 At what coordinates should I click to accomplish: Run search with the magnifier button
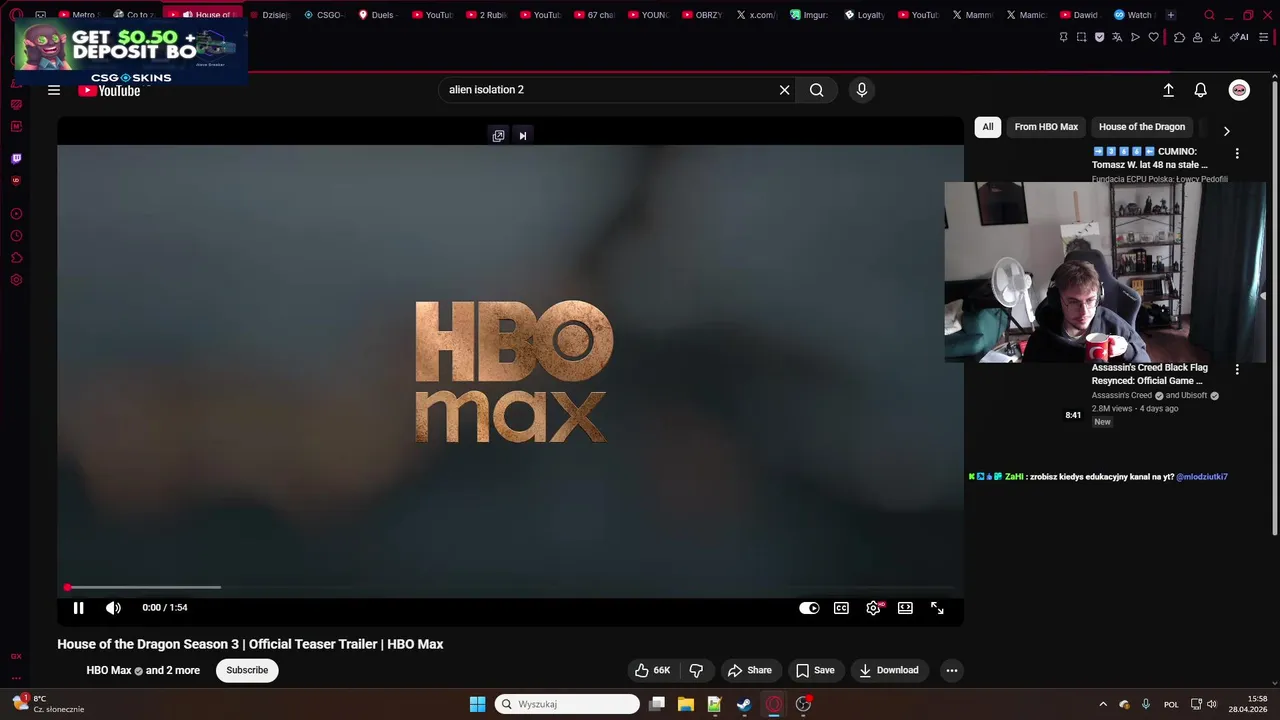(x=817, y=90)
